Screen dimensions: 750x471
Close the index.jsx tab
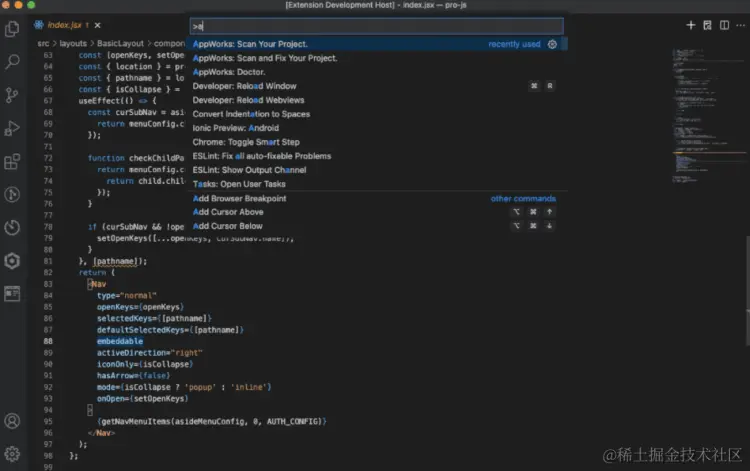98,25
